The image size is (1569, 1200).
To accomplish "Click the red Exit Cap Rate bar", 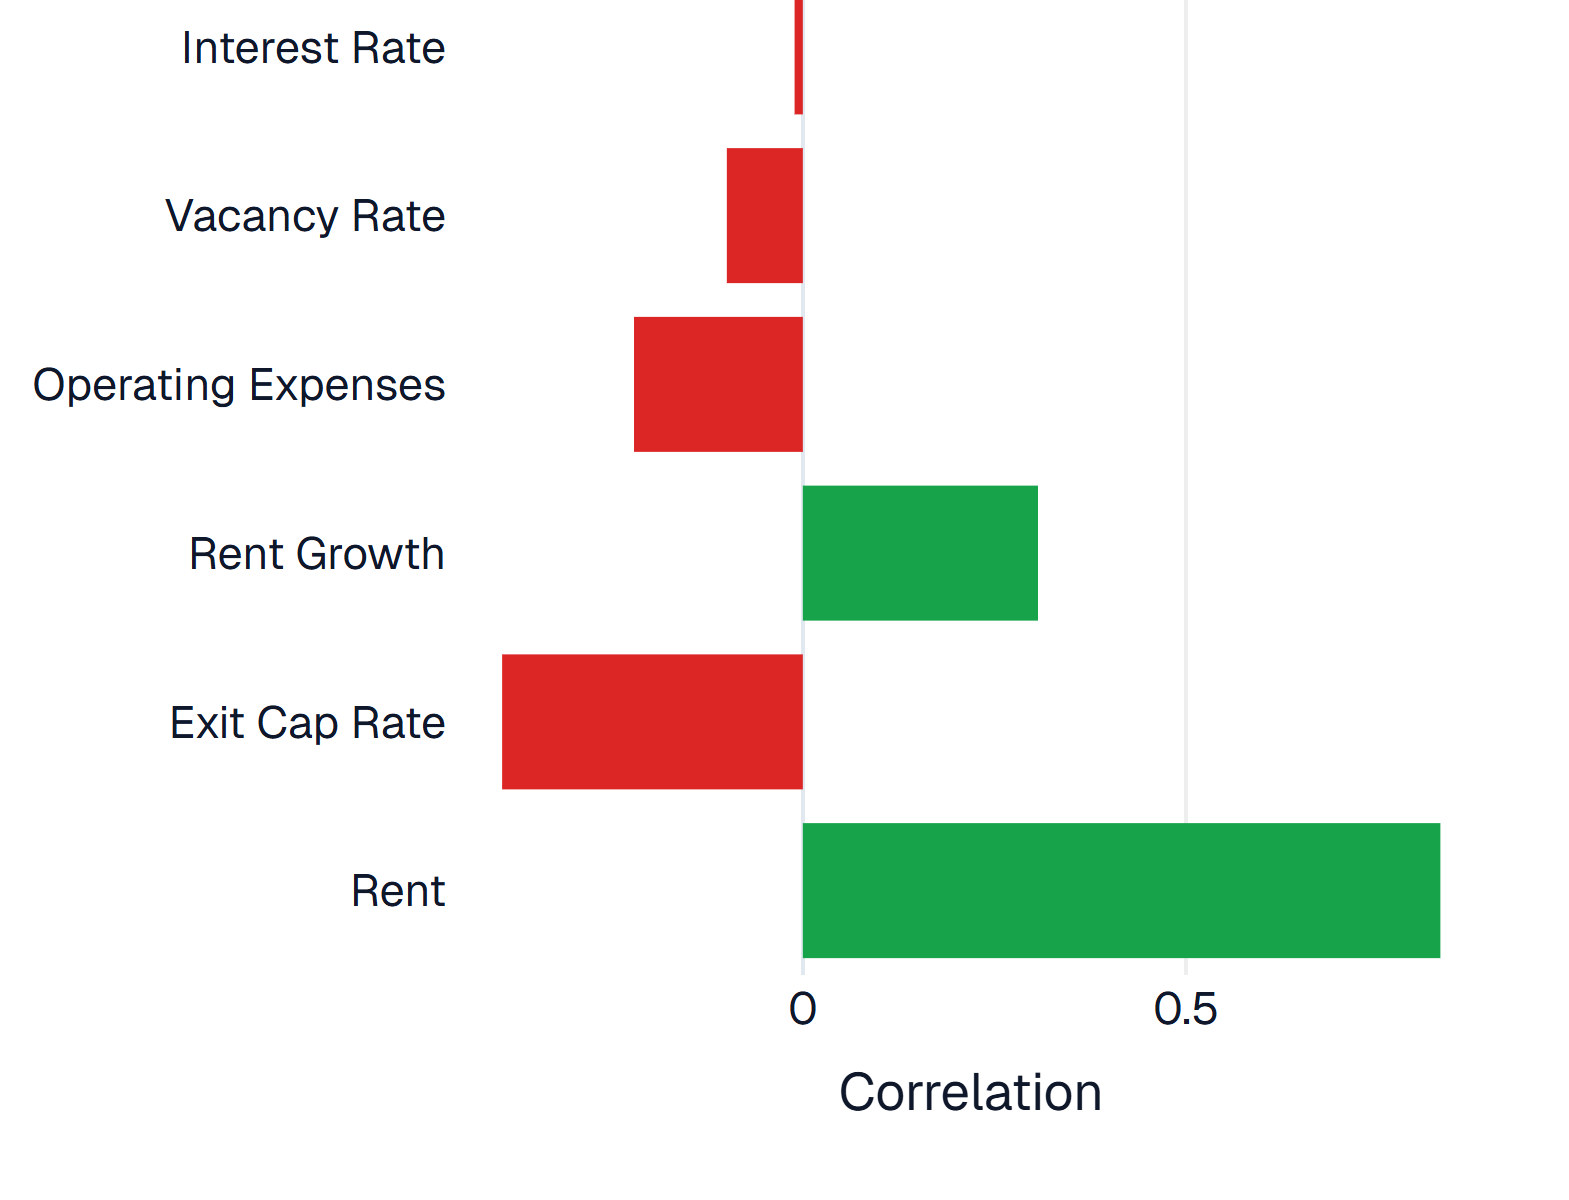I will [x=652, y=722].
